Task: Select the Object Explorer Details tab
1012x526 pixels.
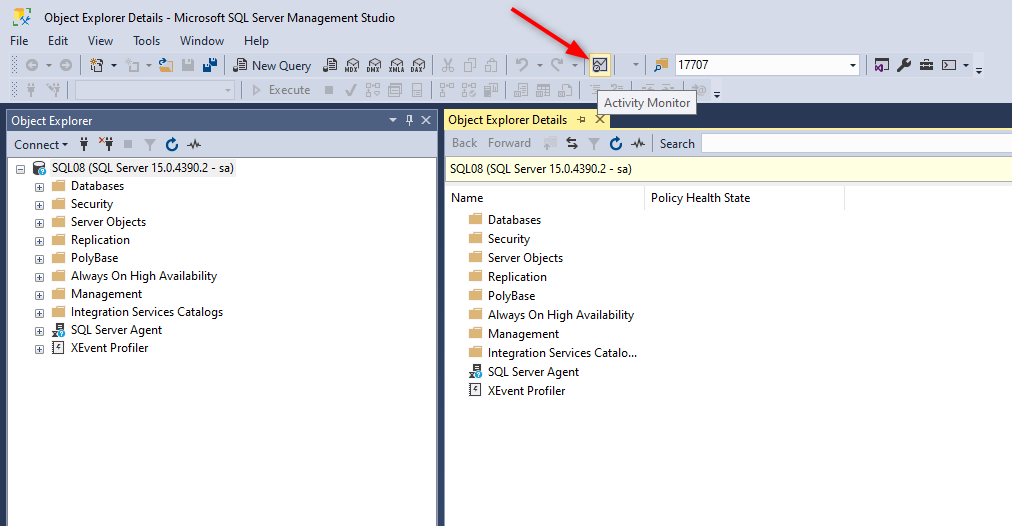Action: click(507, 120)
